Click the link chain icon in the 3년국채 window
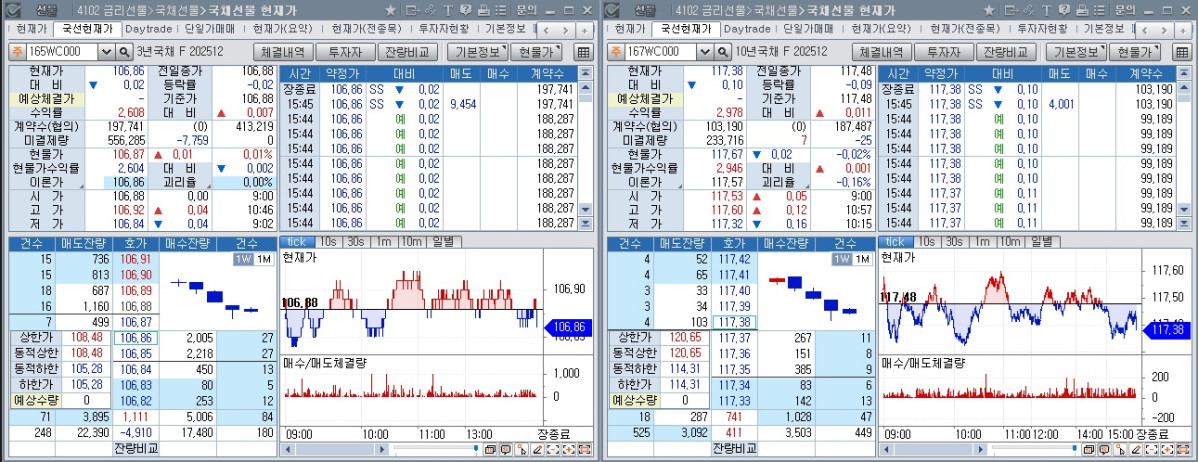Image resolution: width=1198 pixels, height=462 pixels. (430, 11)
